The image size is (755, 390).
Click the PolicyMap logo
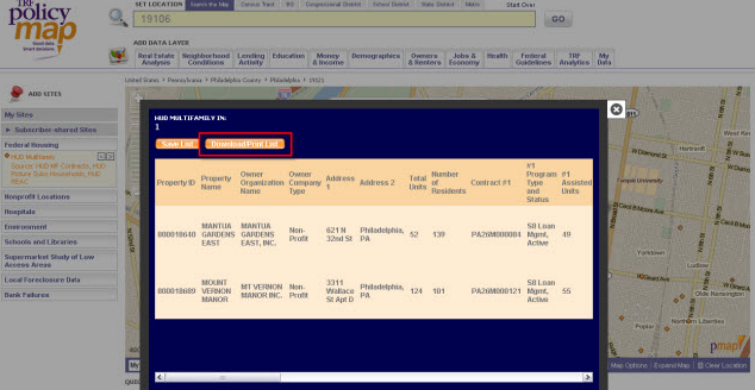(42, 29)
